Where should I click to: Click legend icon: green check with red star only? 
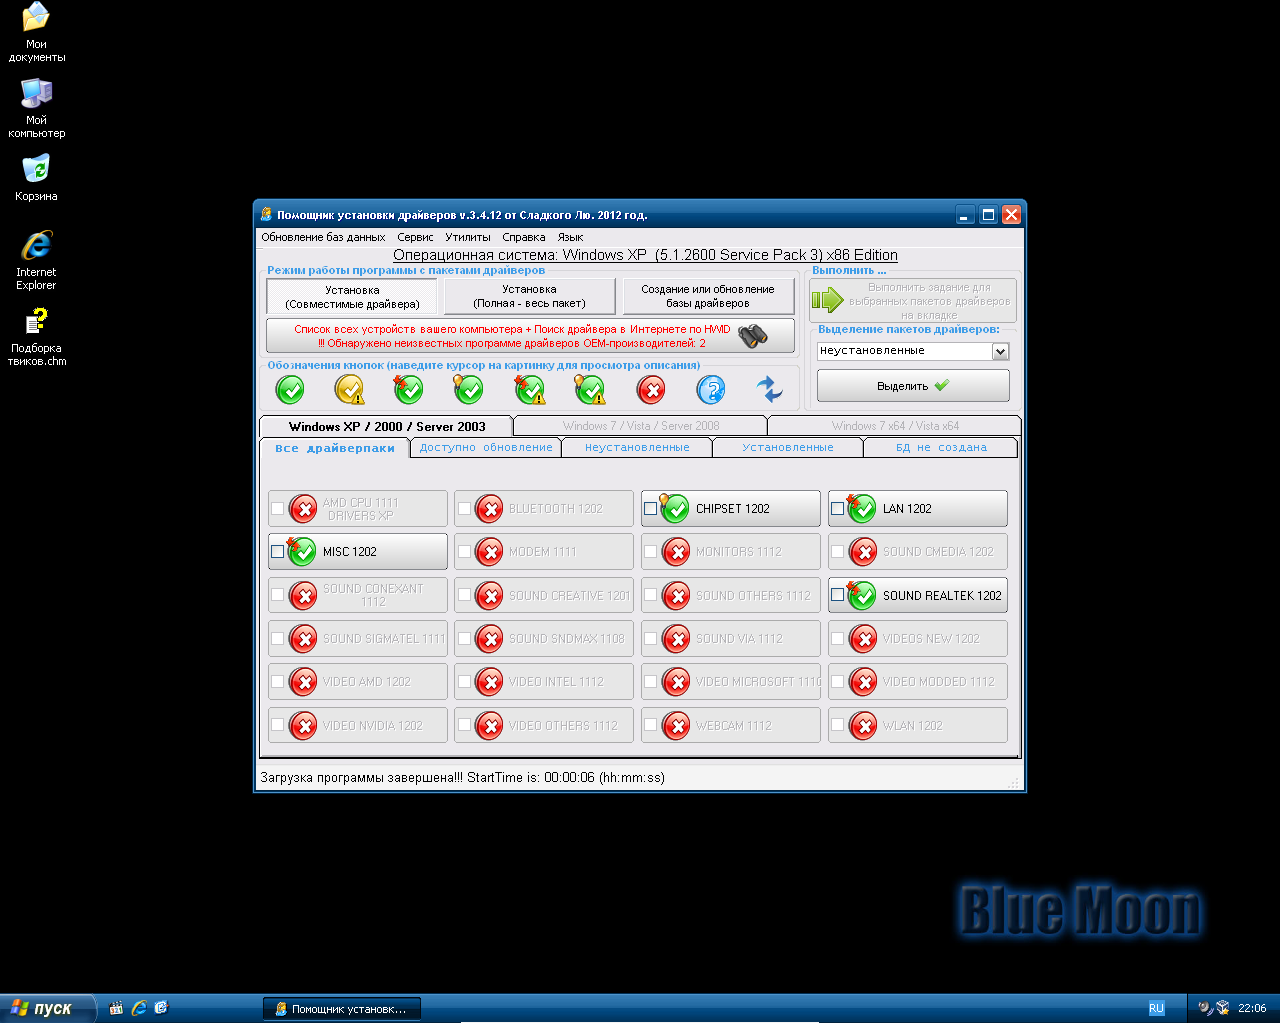408,389
